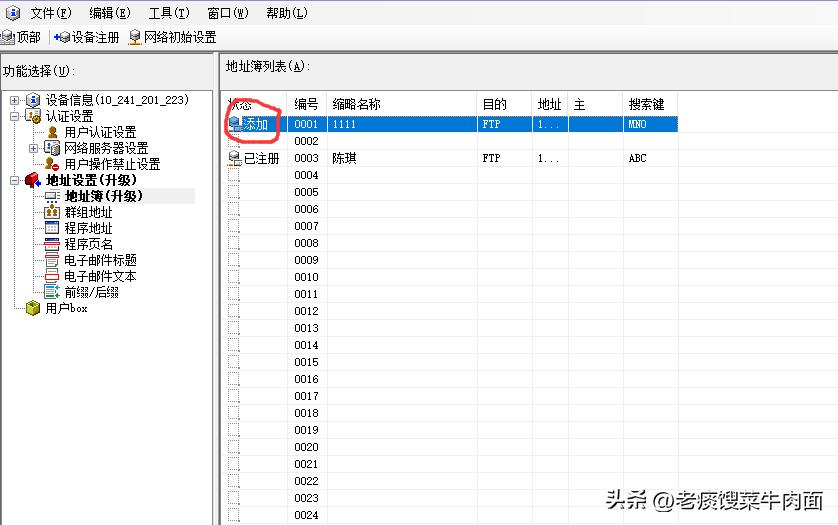The height and width of the screenshot is (525, 838).
Task: Sort by the 缩略名称 column header
Action: [x=402, y=104]
